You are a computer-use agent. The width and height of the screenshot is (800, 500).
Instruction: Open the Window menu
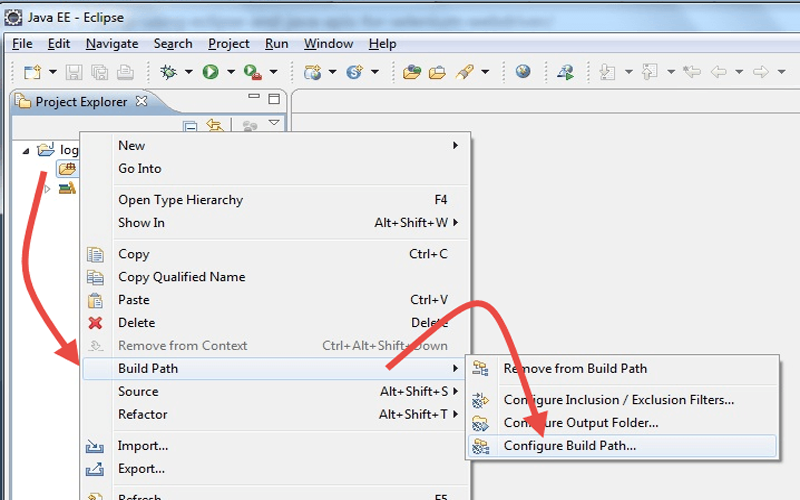tap(329, 44)
